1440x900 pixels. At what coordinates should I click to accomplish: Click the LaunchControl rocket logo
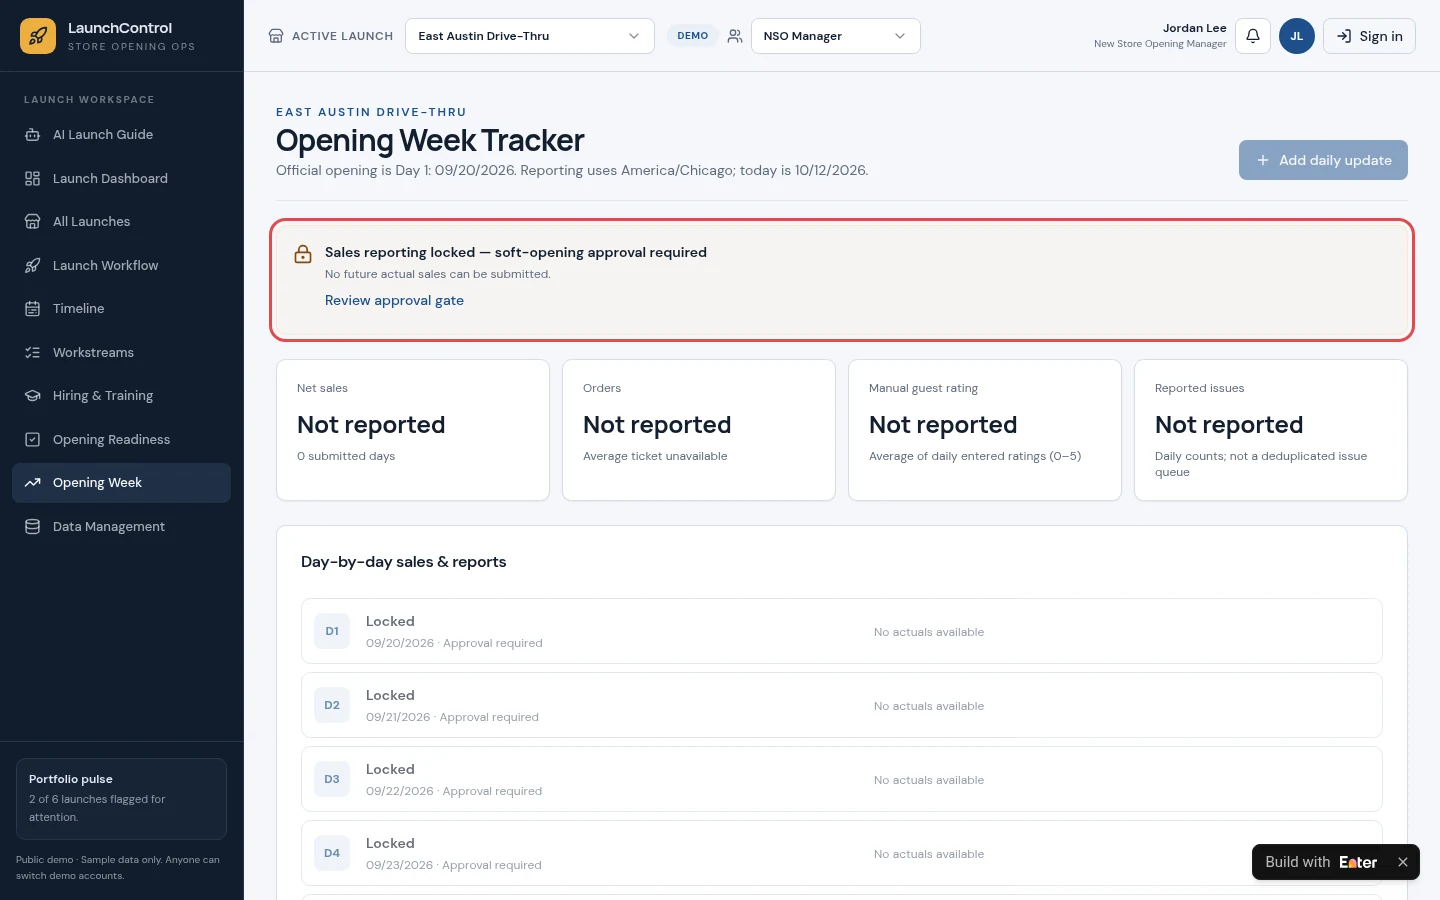(38, 36)
